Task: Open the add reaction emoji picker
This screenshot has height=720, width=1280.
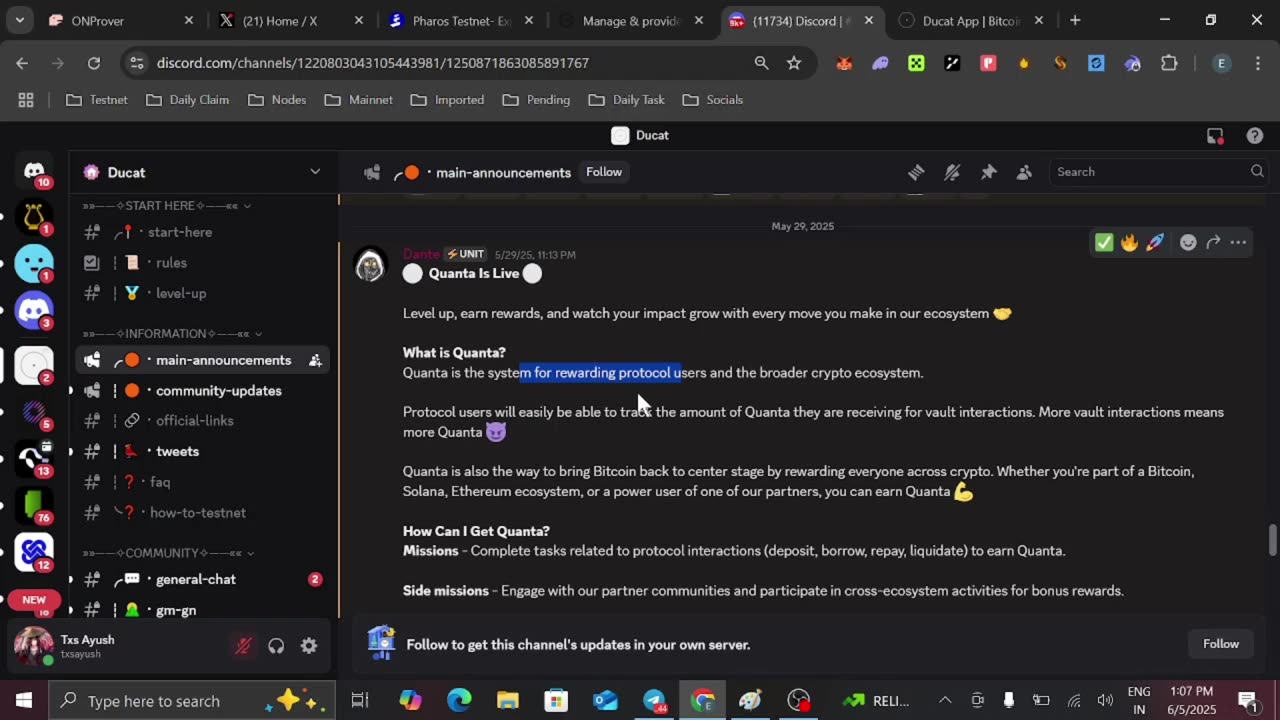Action: 1188,242
